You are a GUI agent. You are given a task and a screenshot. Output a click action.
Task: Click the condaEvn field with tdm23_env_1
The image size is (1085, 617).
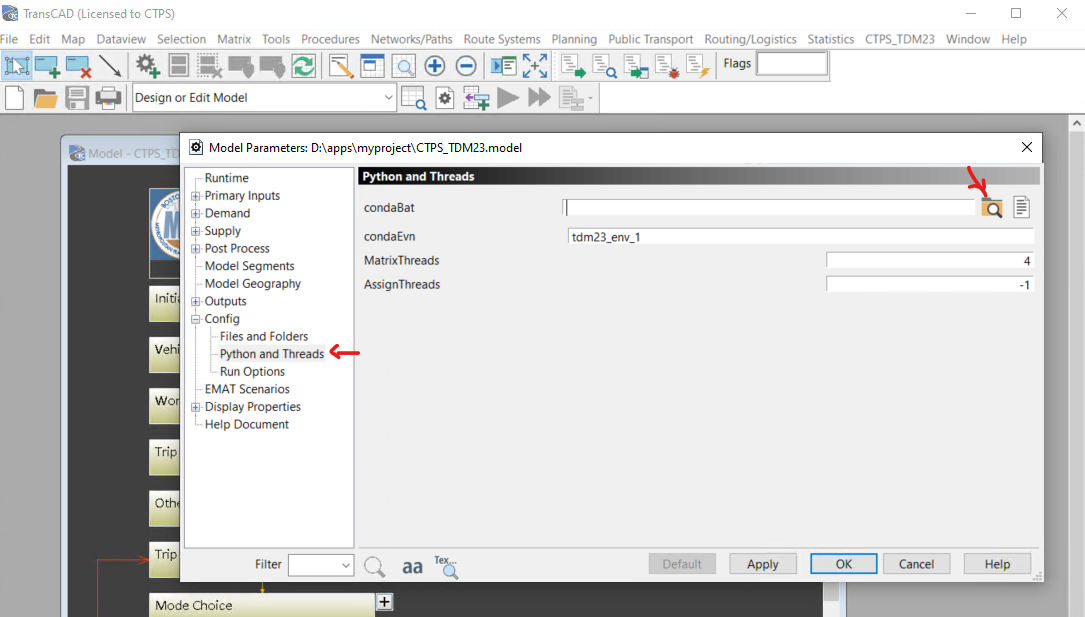coord(800,237)
